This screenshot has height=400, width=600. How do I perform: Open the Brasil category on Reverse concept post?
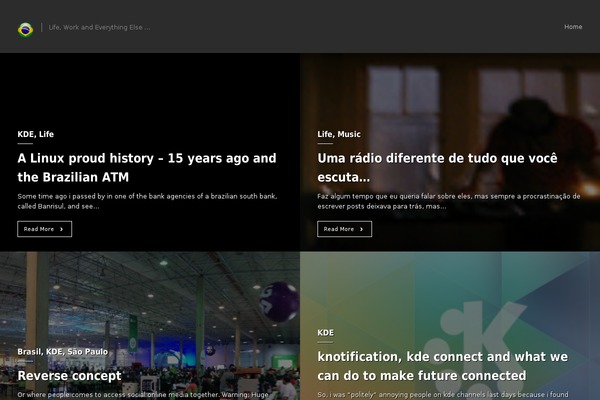pyautogui.click(x=29, y=352)
